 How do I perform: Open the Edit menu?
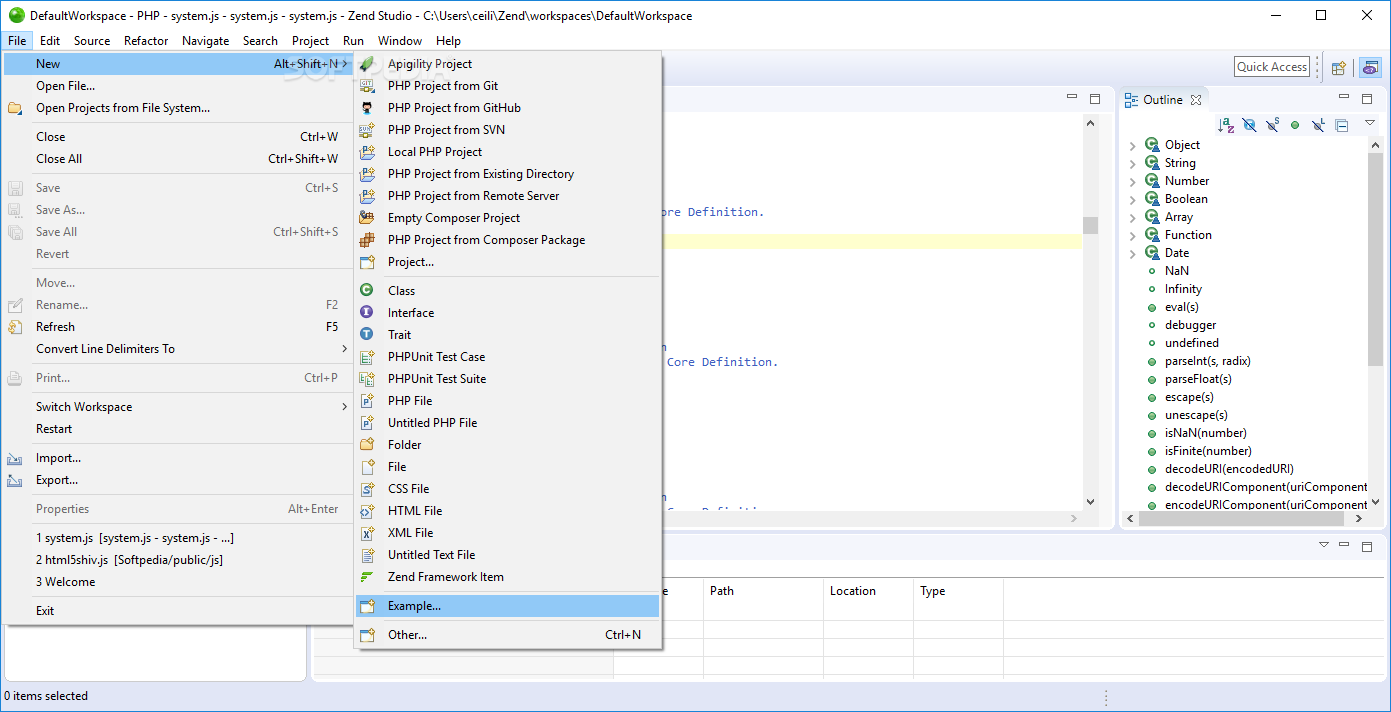(x=50, y=41)
